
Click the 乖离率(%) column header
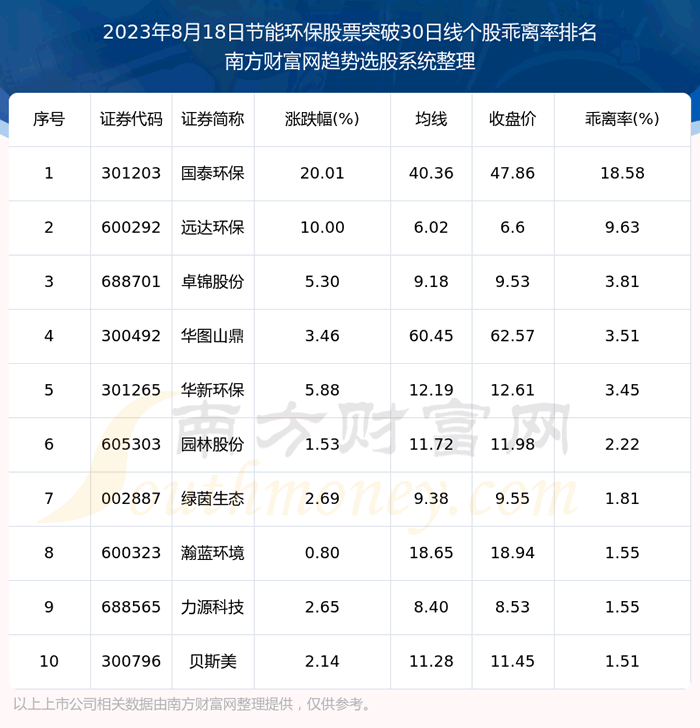click(x=622, y=119)
